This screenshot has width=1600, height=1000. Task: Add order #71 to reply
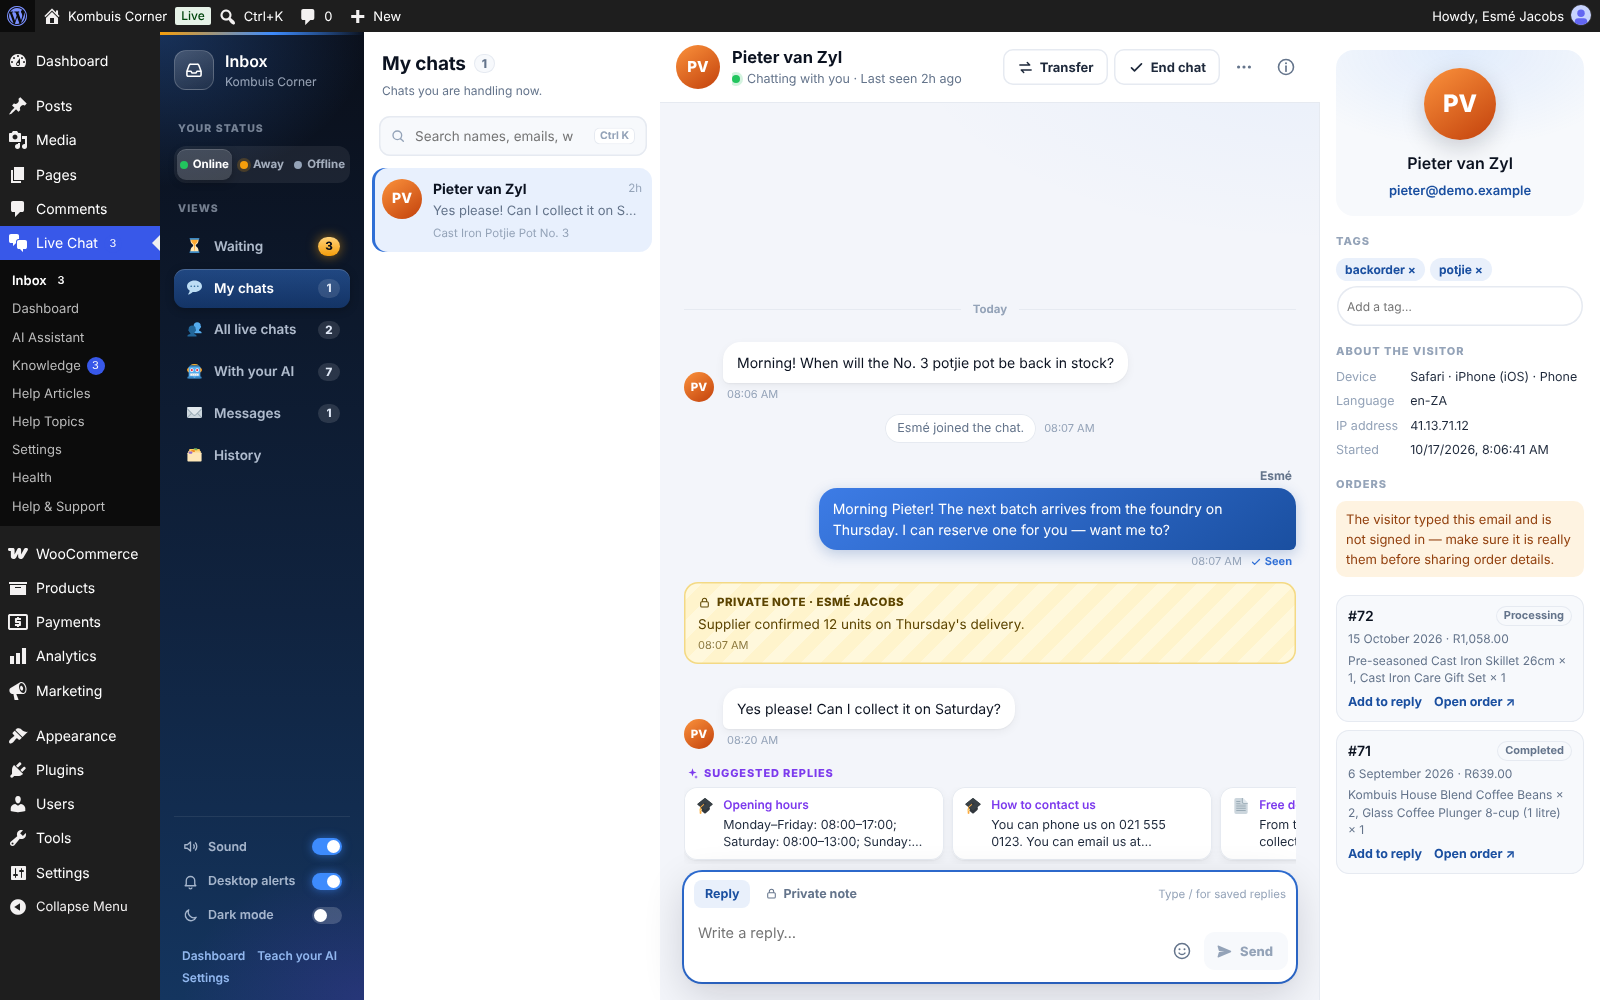pos(1385,854)
